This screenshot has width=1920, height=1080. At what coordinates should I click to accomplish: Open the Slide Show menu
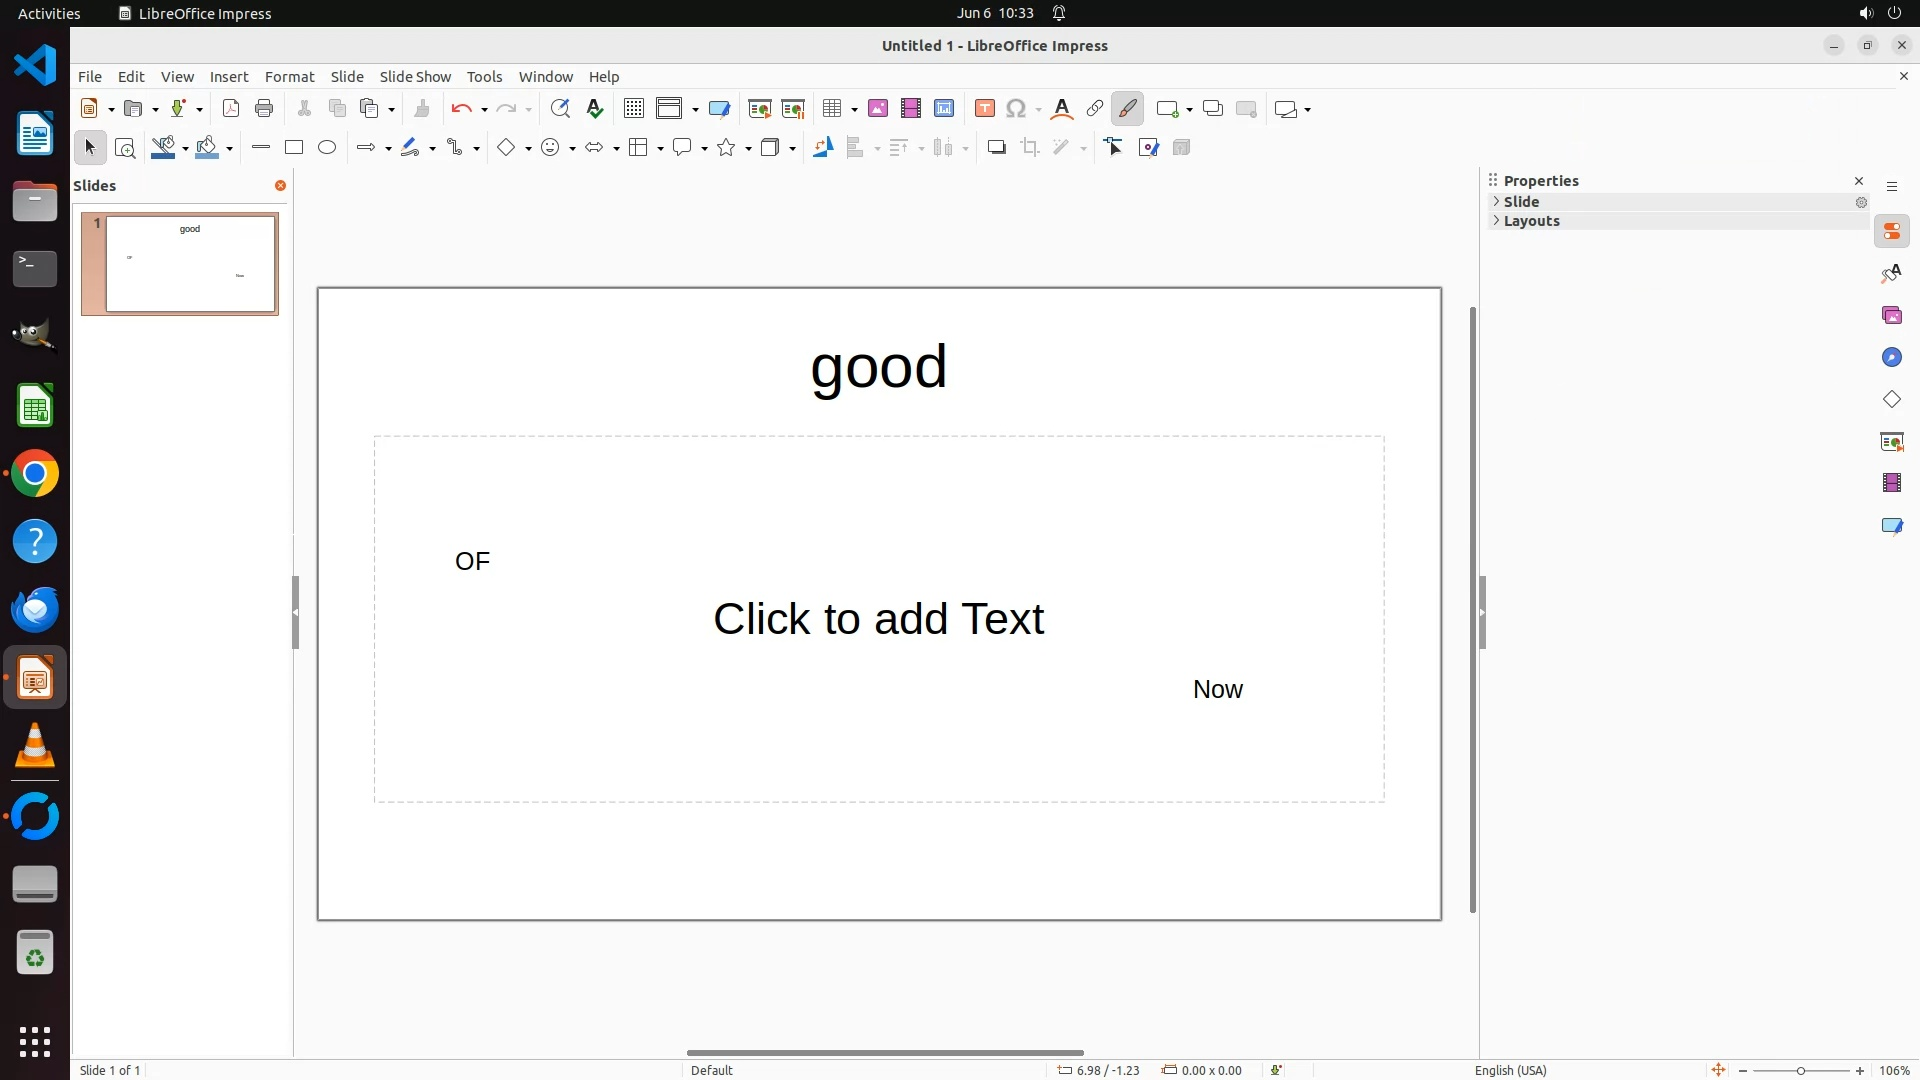tap(415, 77)
